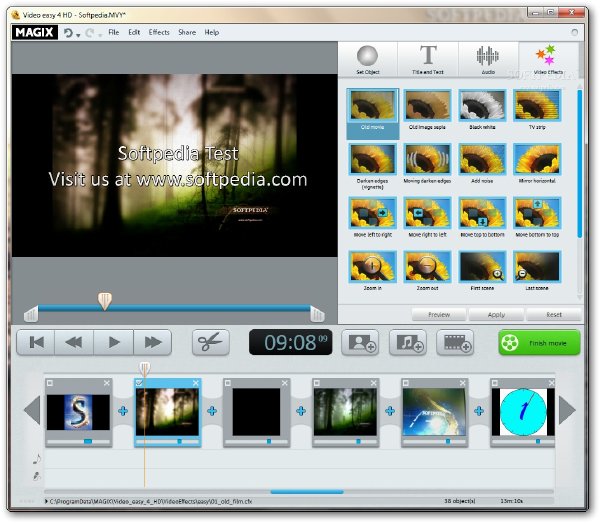Image resolution: width=600 pixels, height=523 pixels.
Task: Click the Apply button
Action: click(496, 315)
